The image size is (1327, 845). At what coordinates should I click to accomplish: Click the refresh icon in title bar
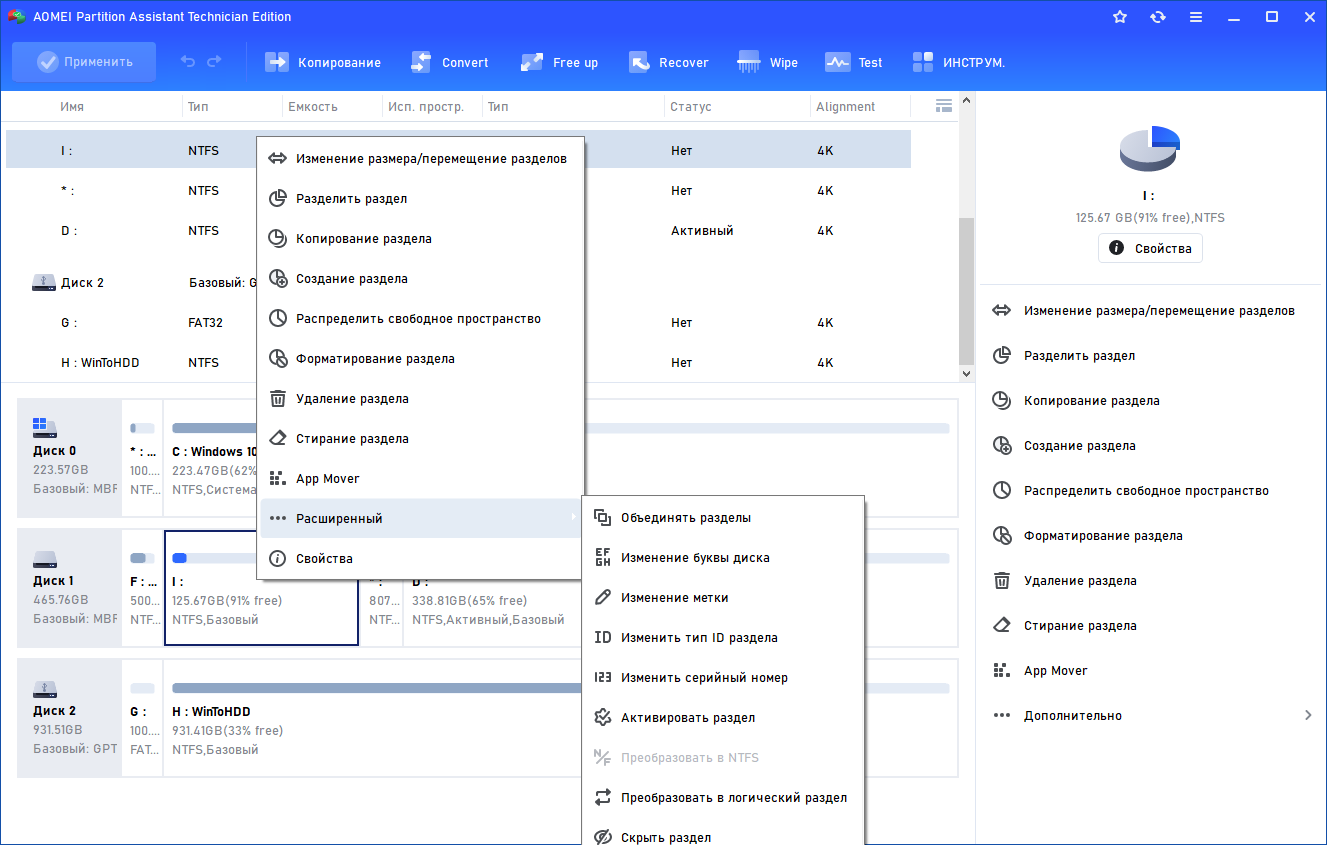click(1158, 17)
